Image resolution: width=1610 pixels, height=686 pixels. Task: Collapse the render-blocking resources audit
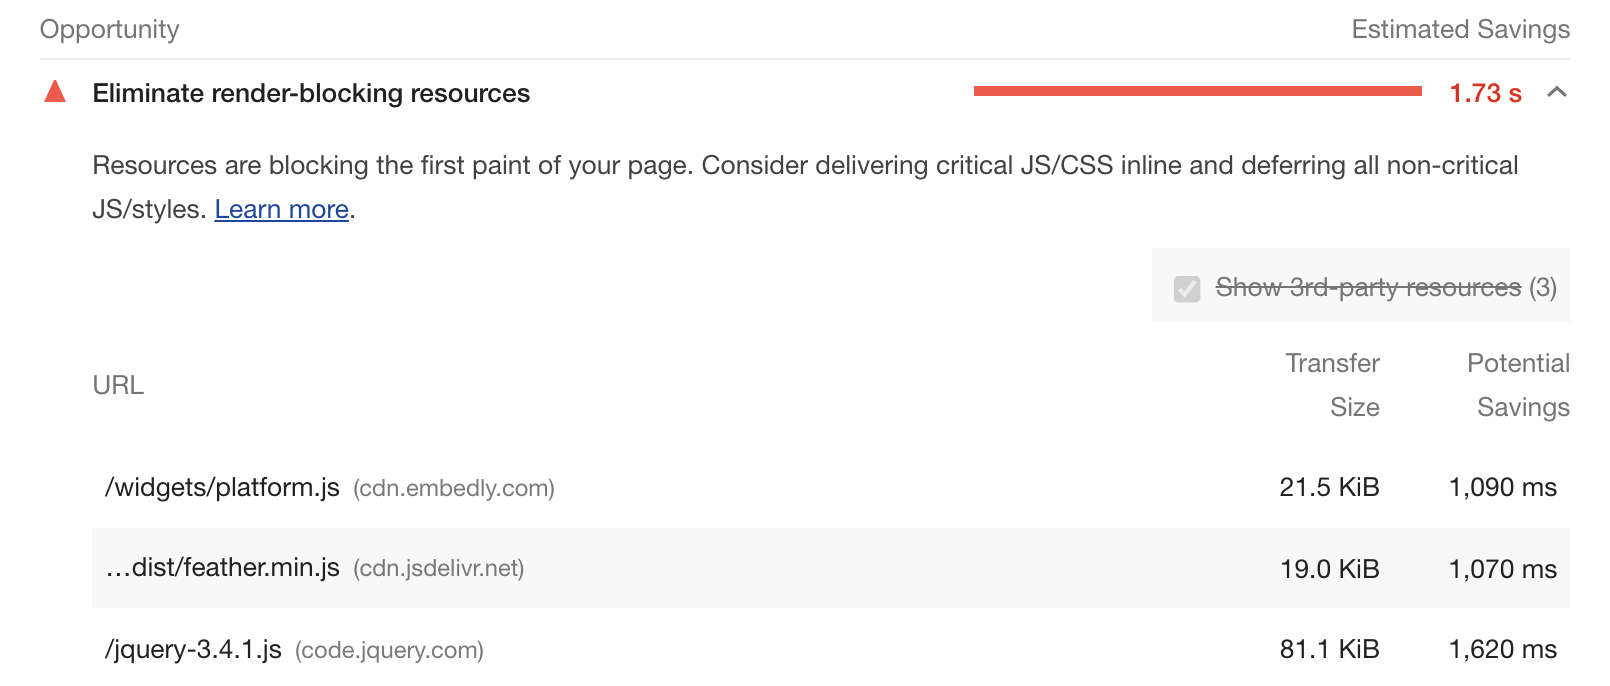point(1556,93)
